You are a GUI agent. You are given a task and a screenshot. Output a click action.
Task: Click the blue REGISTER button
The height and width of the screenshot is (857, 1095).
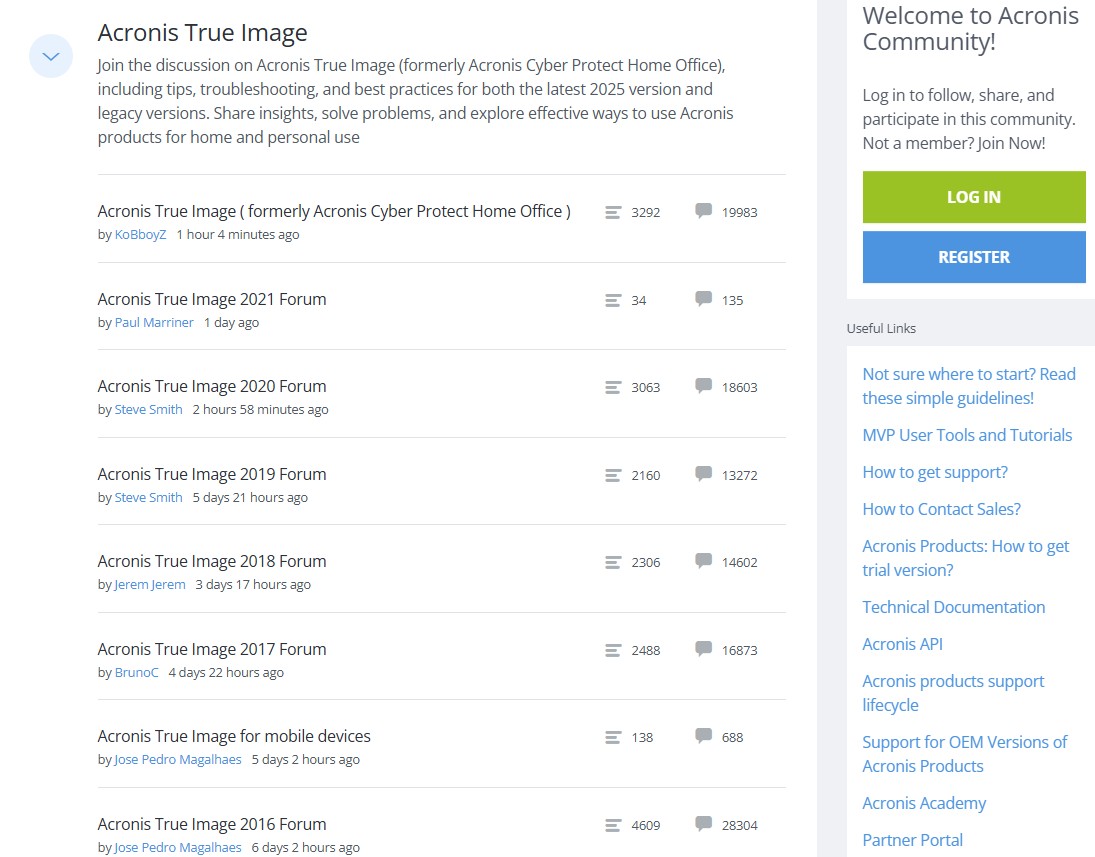973,257
